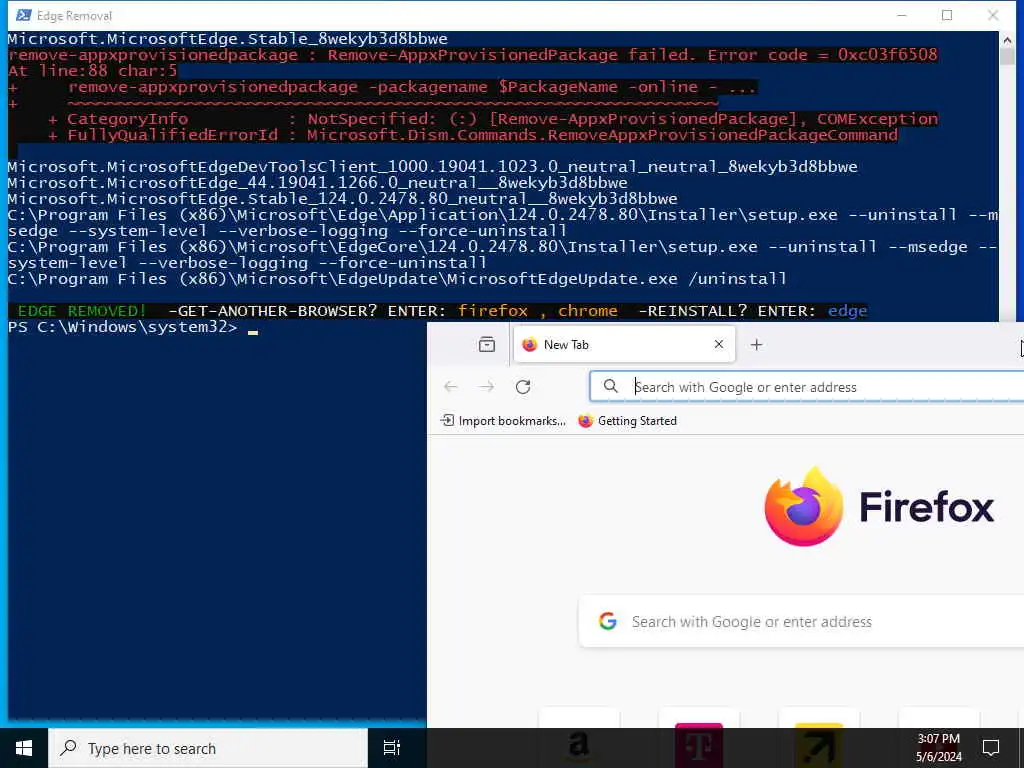Click the 'At line:88 char:5' line
Viewport: 1024px width, 768px height.
92,71
